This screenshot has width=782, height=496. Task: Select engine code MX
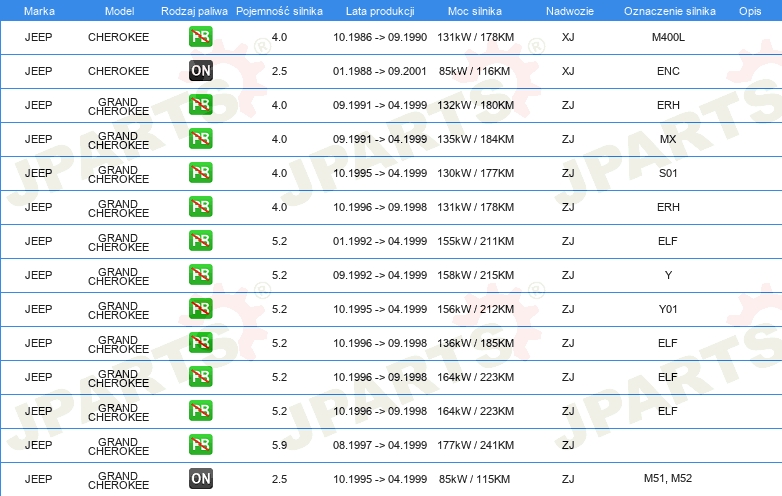tap(668, 139)
